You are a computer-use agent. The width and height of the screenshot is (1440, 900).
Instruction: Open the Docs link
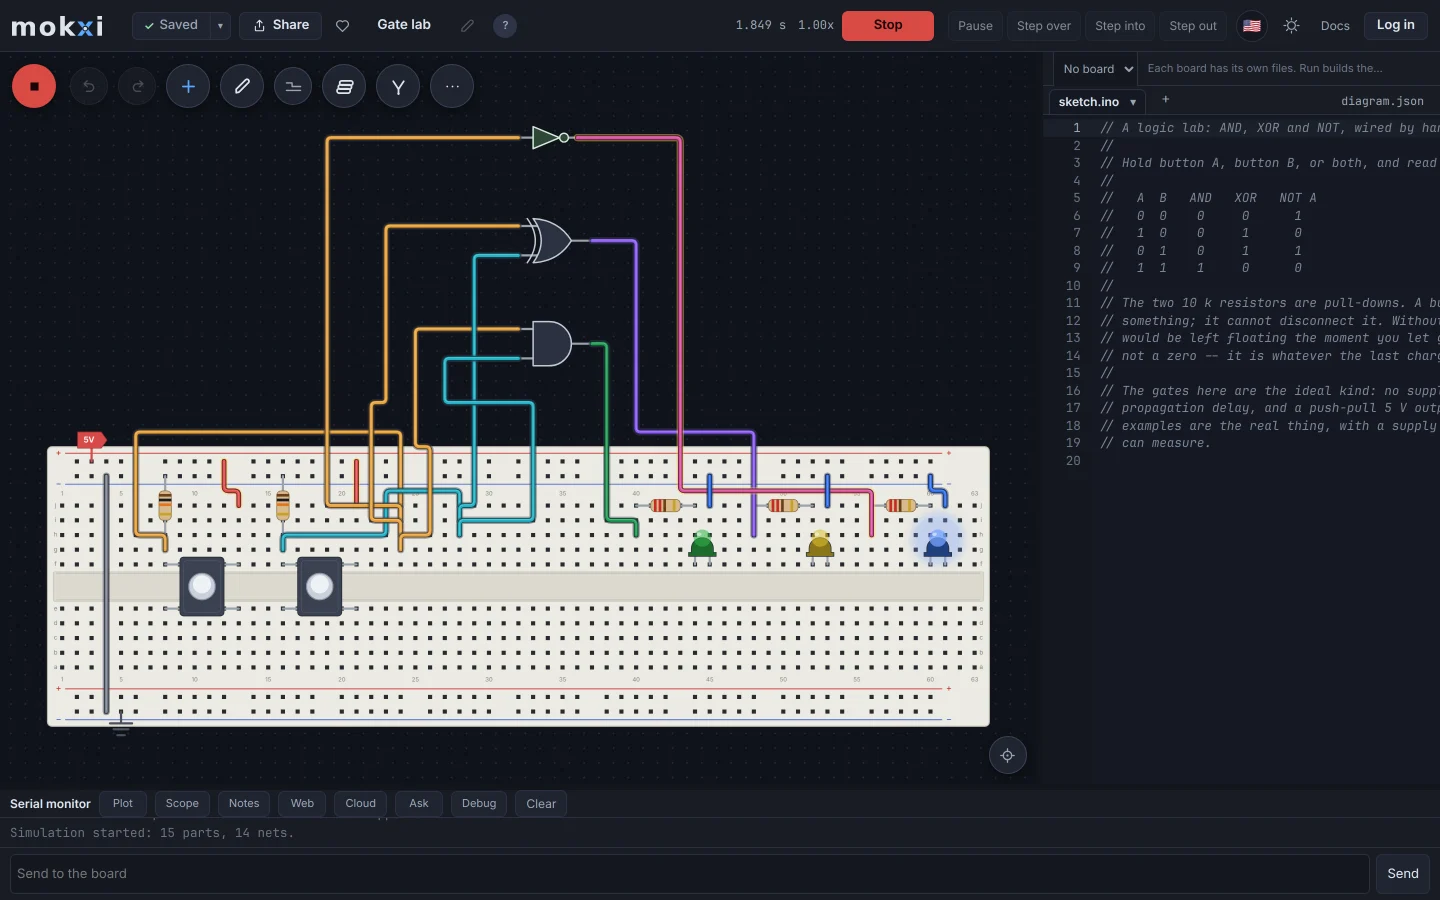1335,26
